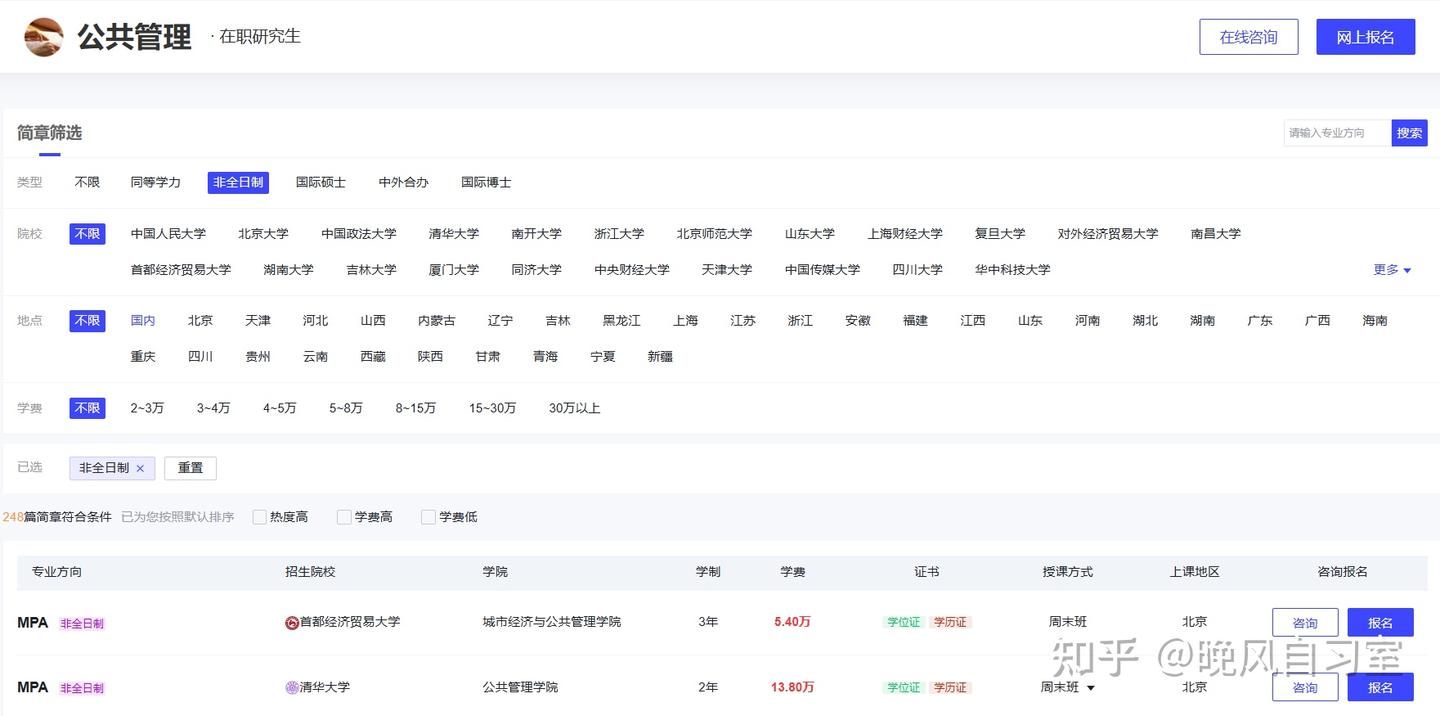Click the 在线咨询 button

click(x=1249, y=37)
